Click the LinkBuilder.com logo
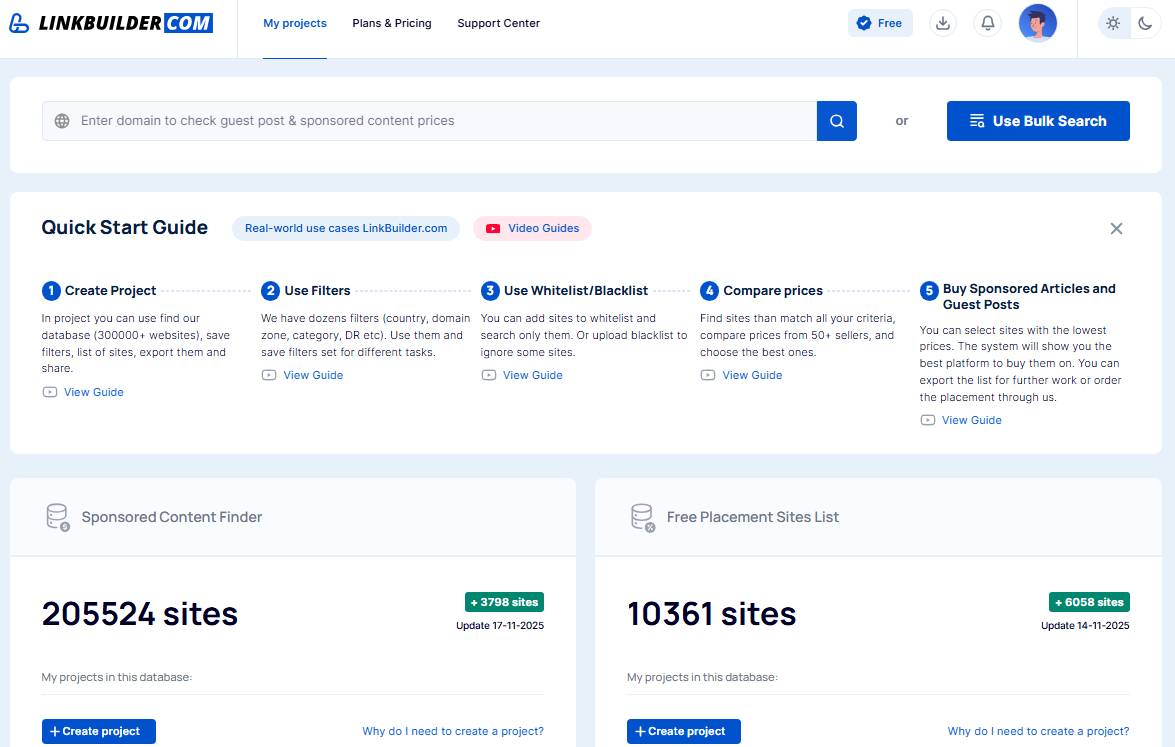Image resolution: width=1175 pixels, height=747 pixels. coord(110,22)
